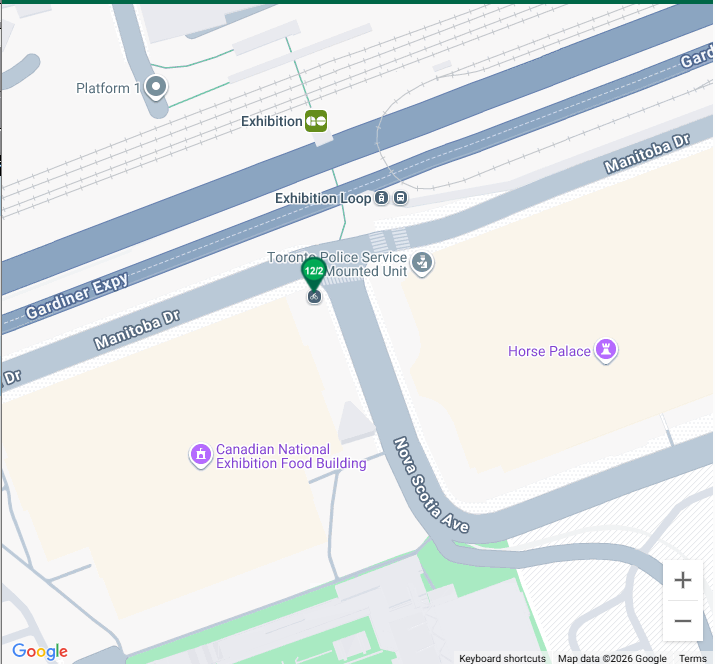The width and height of the screenshot is (715, 664).
Task: Click the Platform 1 location pin
Action: click(x=156, y=88)
